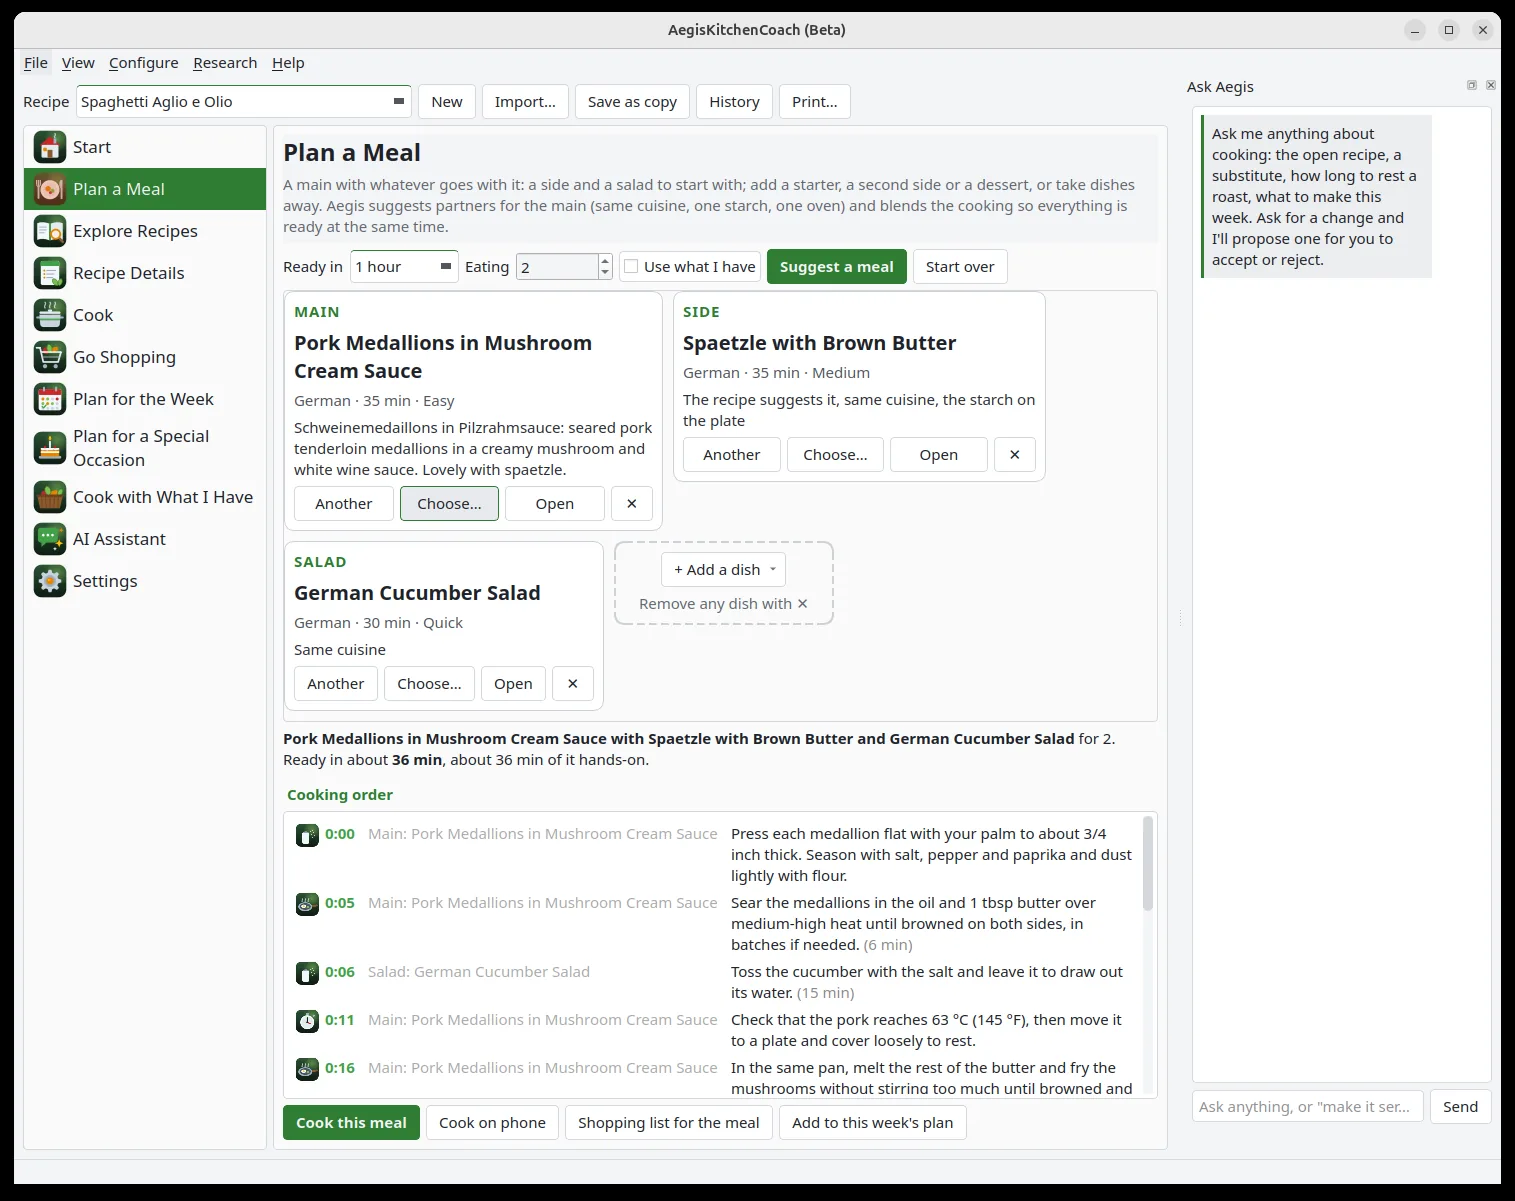Remove the Spaetzle side dish with ✕
1515x1201 pixels.
click(1015, 454)
